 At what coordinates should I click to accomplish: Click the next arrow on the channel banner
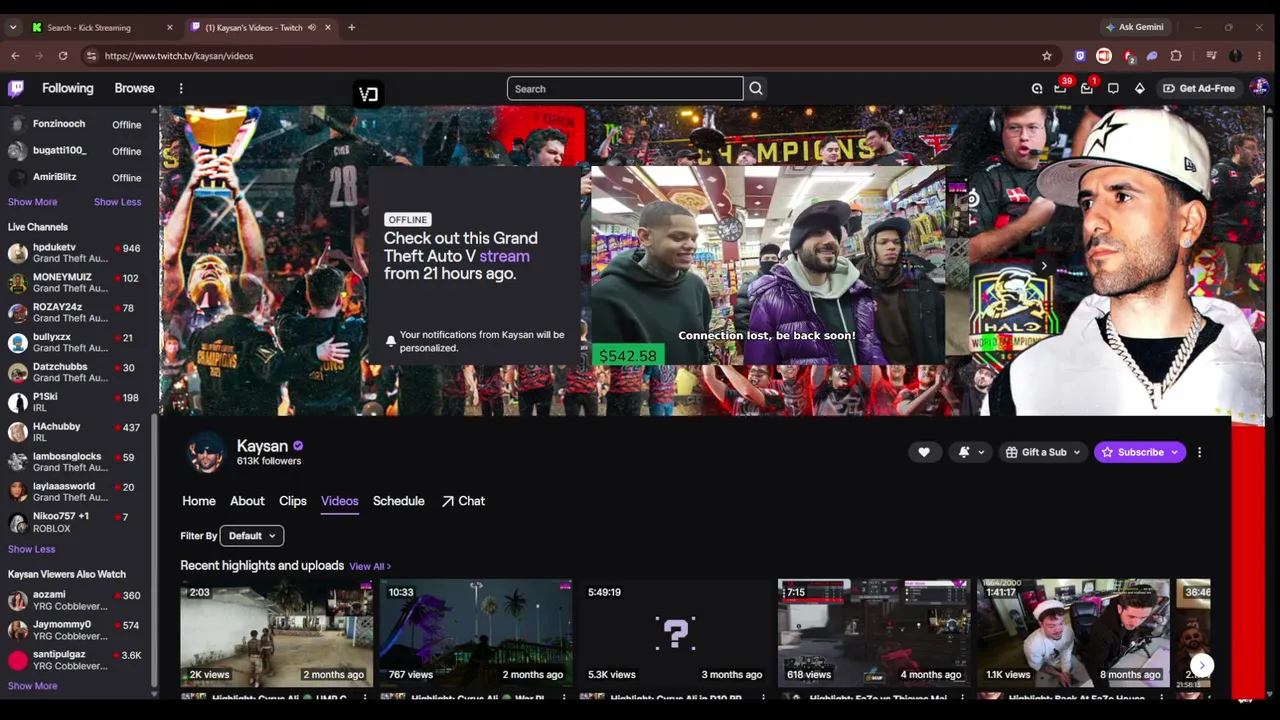1043,266
